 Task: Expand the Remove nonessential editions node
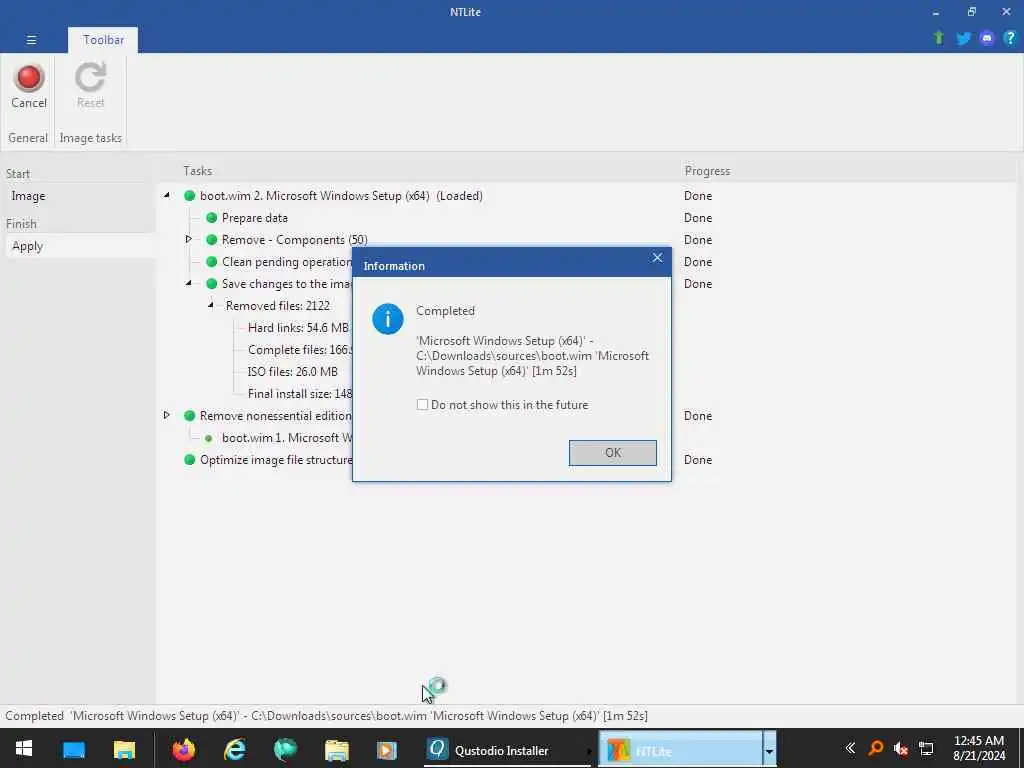[167, 415]
